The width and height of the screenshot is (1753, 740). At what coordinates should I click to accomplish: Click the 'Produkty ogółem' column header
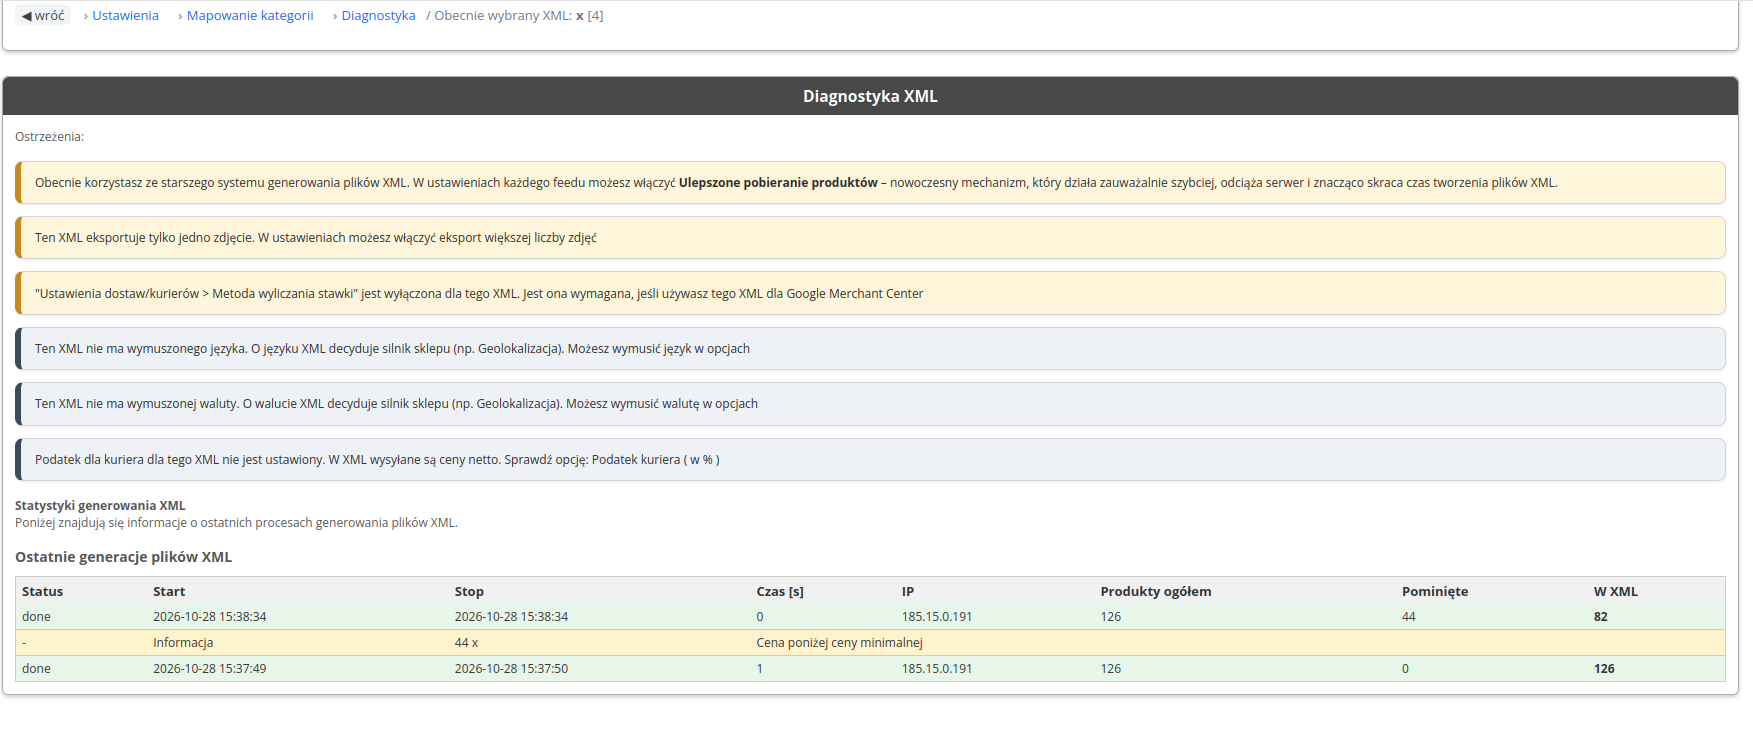point(1156,592)
